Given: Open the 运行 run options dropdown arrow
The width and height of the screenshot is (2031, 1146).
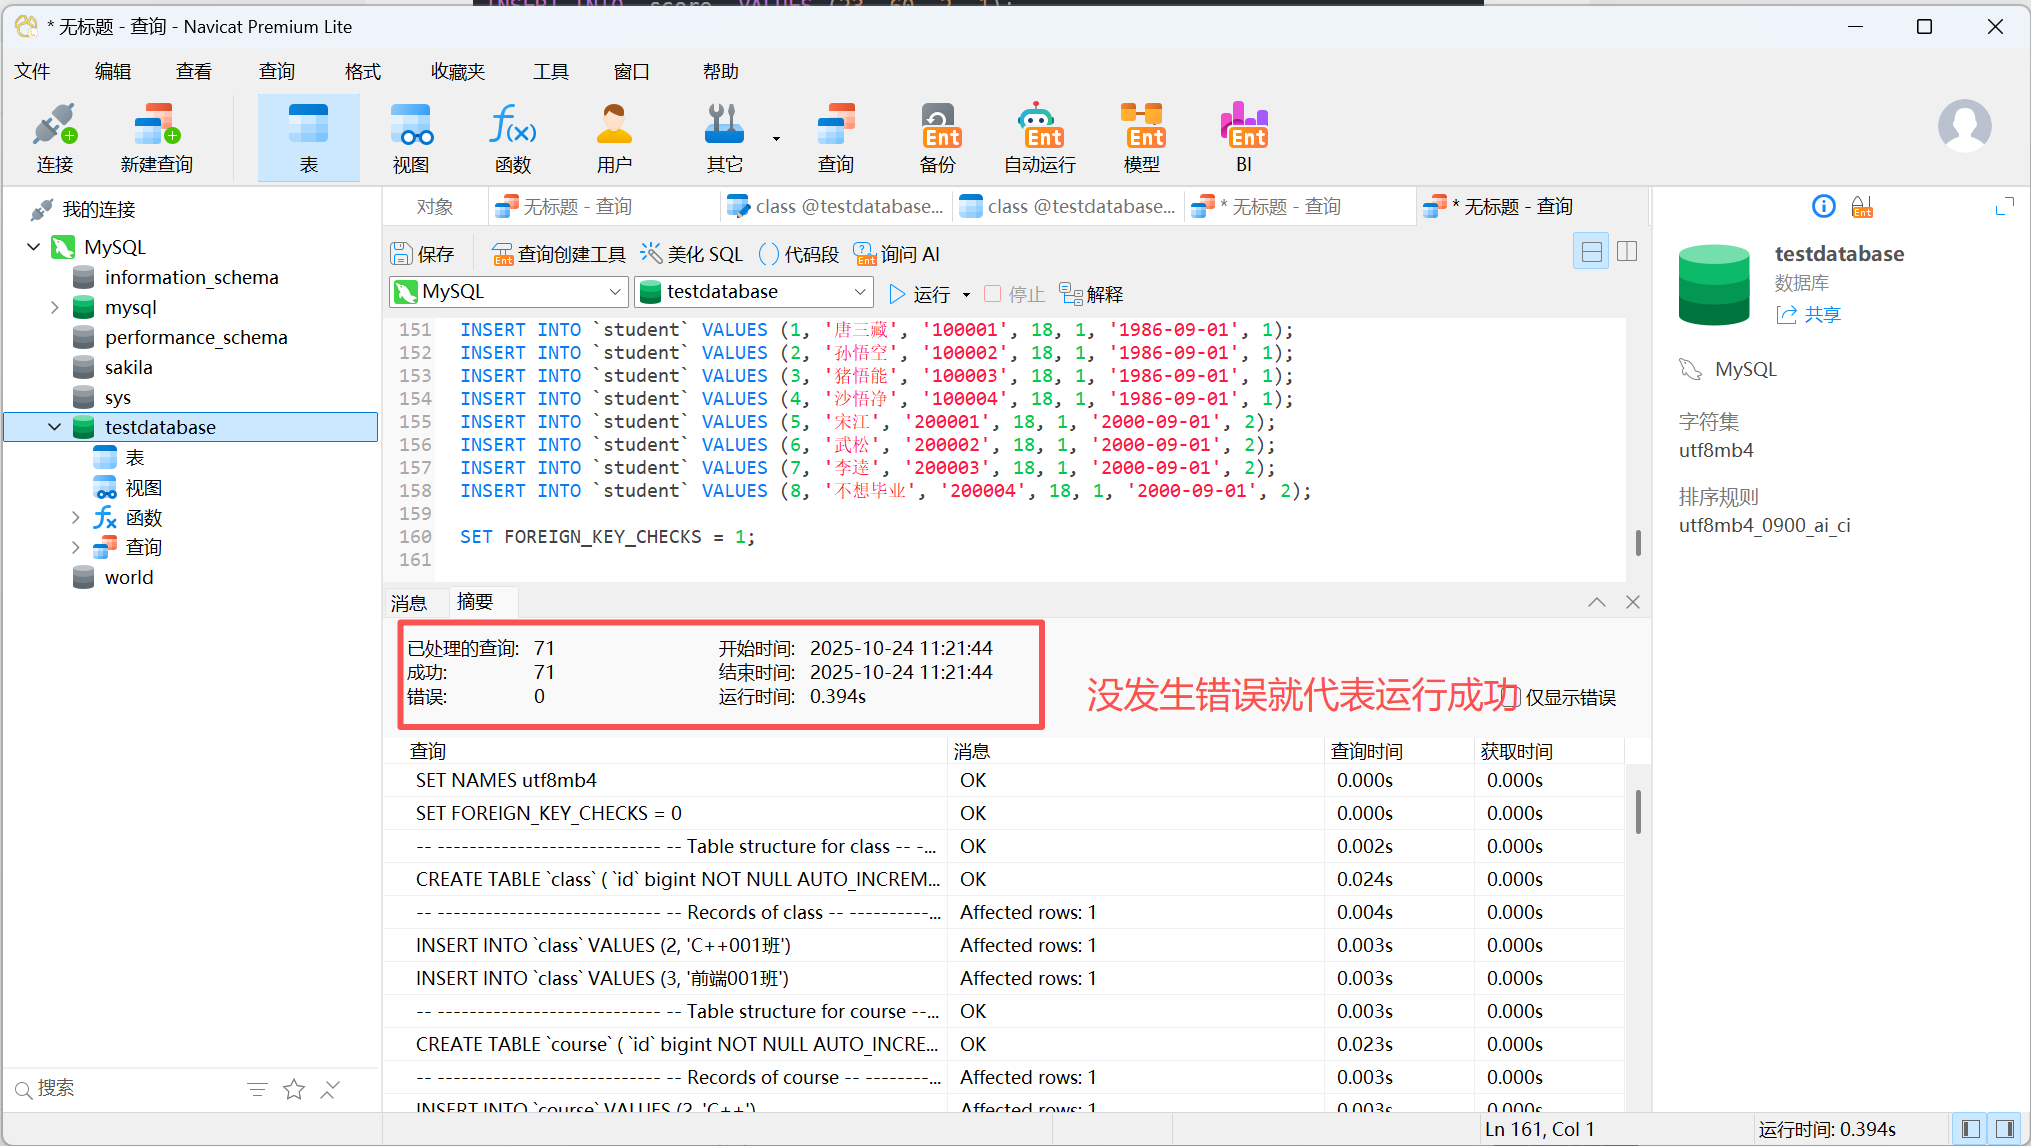Looking at the screenshot, I should [x=966, y=294].
